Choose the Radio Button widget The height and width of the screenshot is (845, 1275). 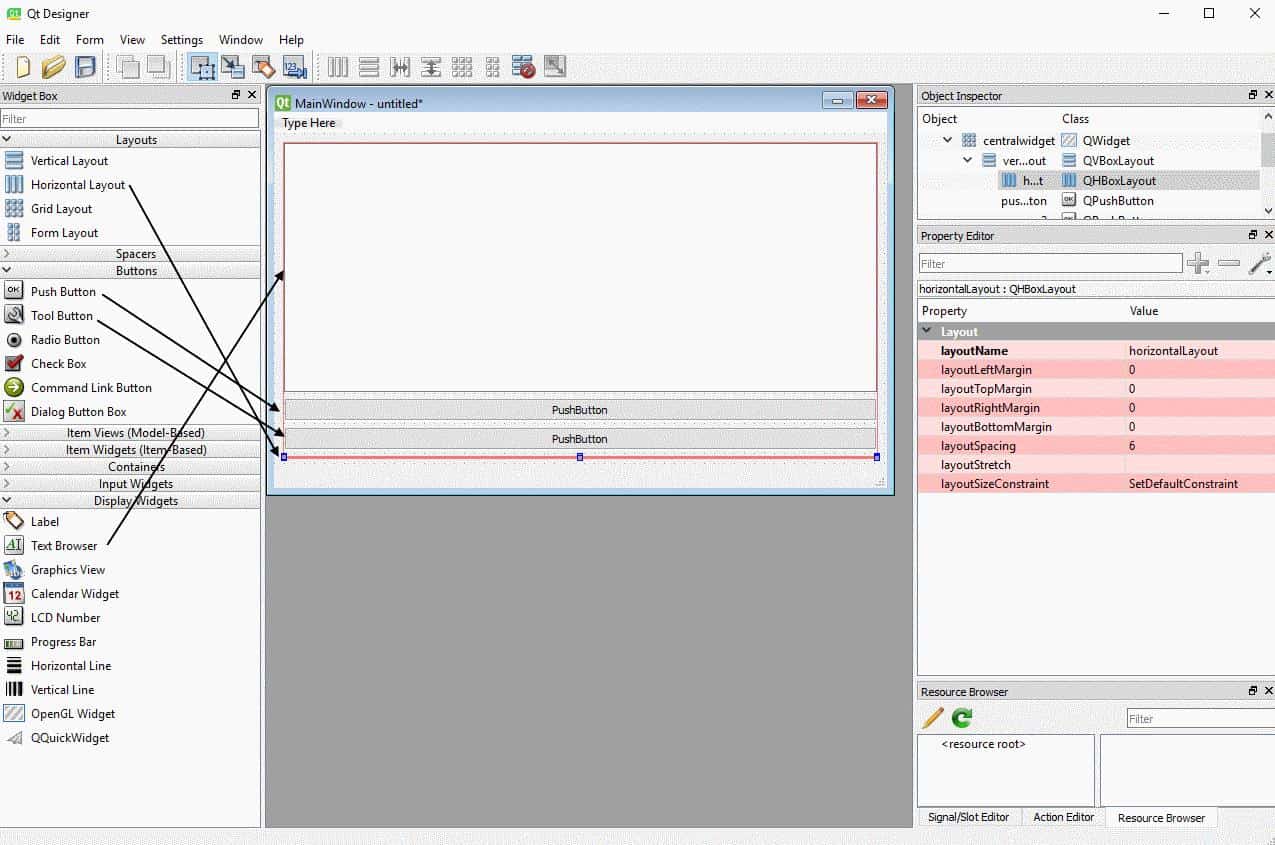pos(65,340)
